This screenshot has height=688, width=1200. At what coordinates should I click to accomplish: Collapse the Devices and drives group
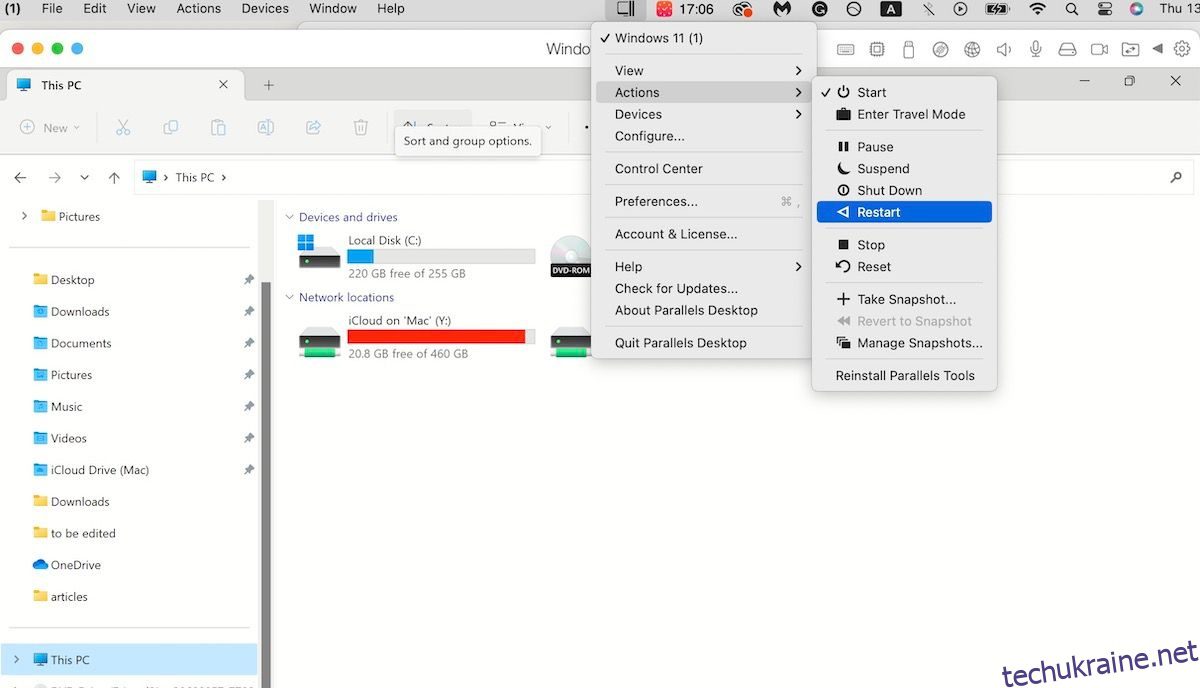click(x=290, y=217)
